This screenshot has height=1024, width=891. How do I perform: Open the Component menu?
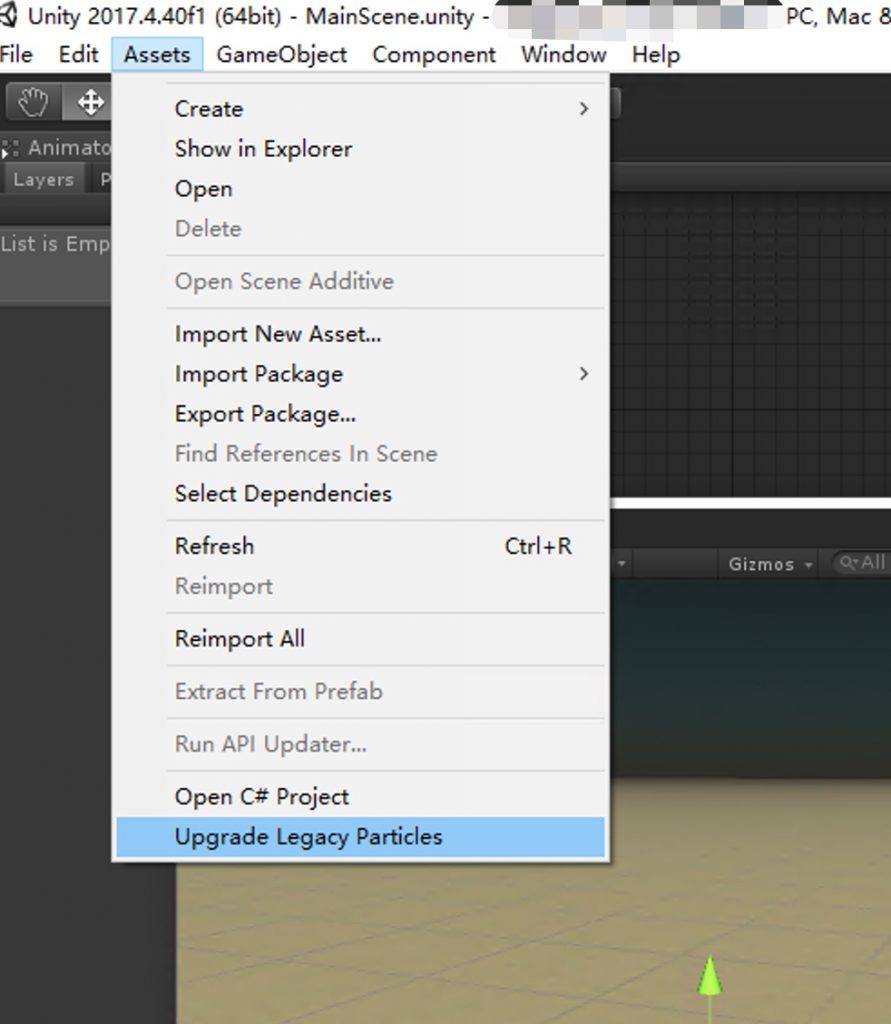point(434,55)
